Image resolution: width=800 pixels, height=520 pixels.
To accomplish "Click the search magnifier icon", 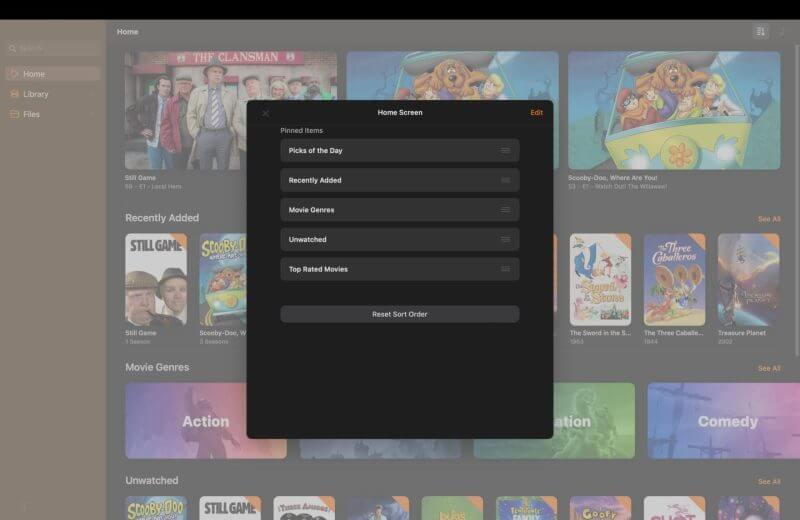I will (12, 49).
